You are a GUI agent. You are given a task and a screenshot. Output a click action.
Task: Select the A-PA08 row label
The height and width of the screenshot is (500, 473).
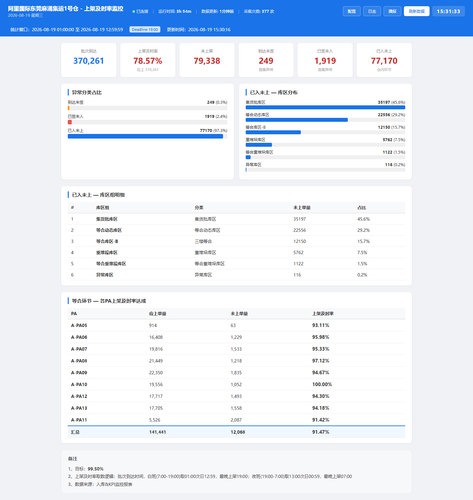coord(79,361)
